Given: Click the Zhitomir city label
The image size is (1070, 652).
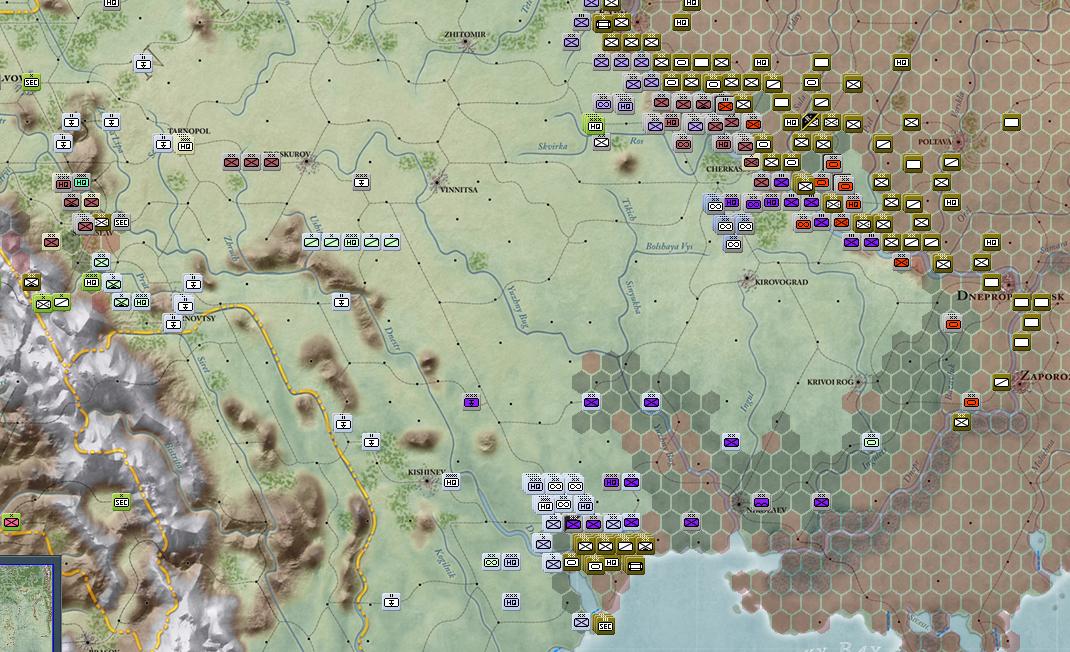Looking at the screenshot, I should [465, 34].
